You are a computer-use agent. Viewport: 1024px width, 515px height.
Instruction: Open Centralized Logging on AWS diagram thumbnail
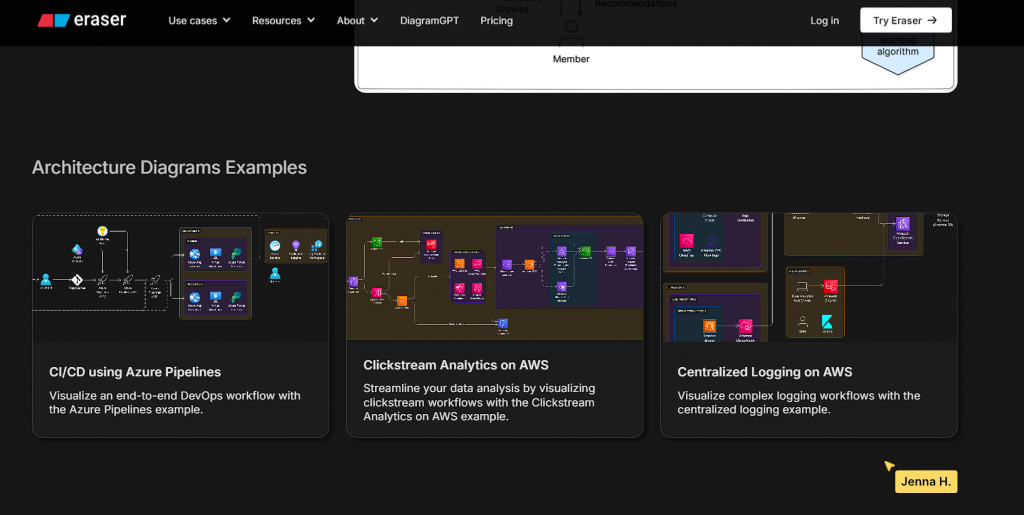[808, 277]
